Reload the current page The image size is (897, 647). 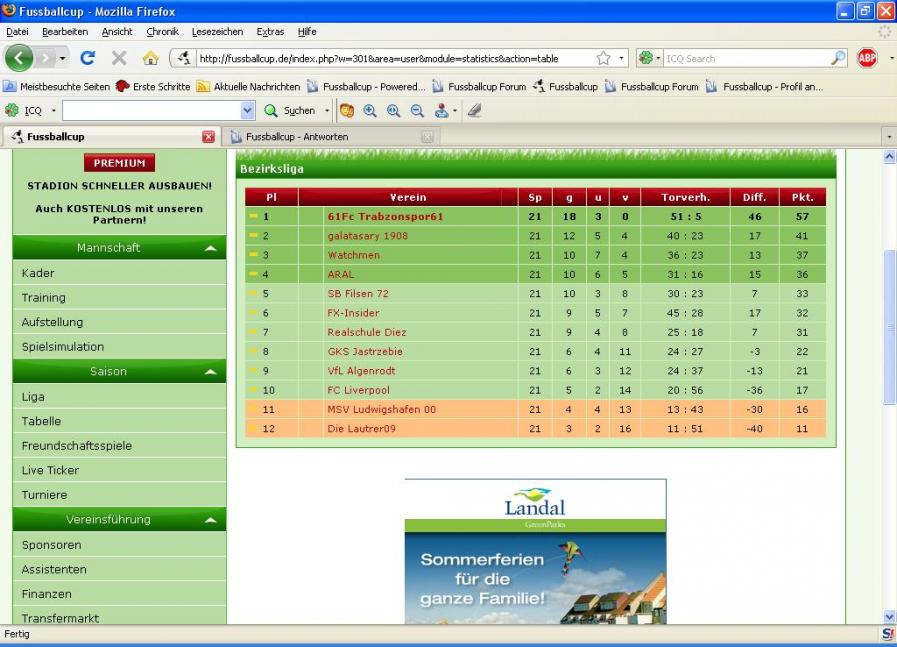88,58
